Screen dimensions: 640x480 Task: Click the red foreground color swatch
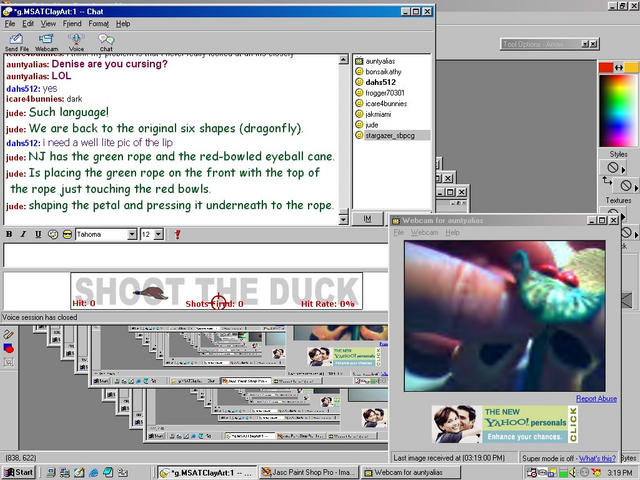(x=606, y=67)
